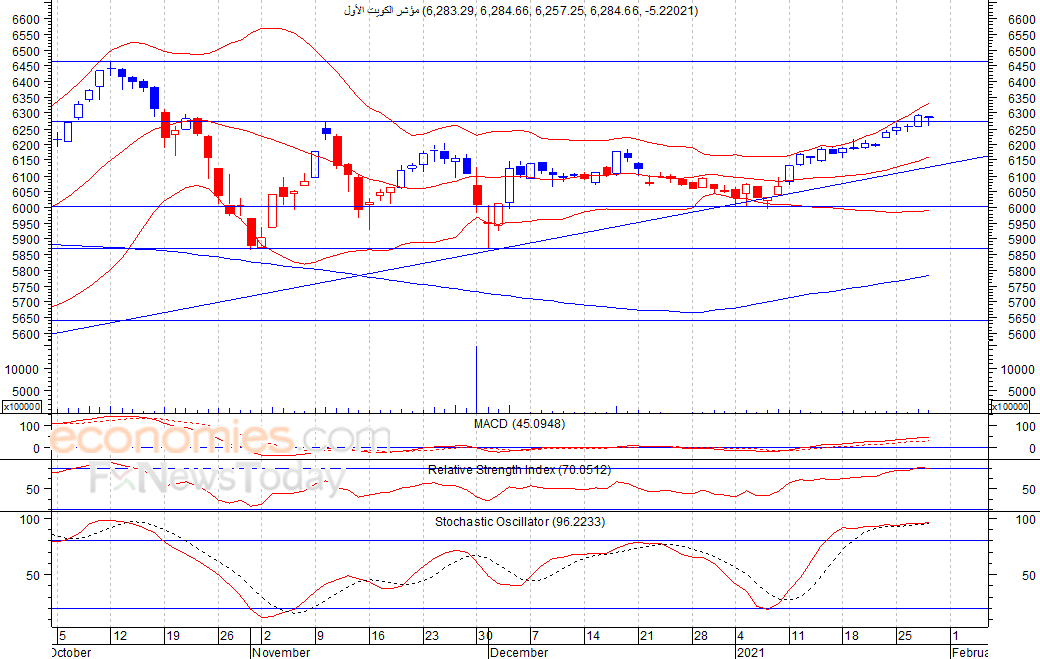Viewport: 1040px width, 659px height.
Task: Click date label 25 in January 2021
Action: pyautogui.click(x=905, y=636)
